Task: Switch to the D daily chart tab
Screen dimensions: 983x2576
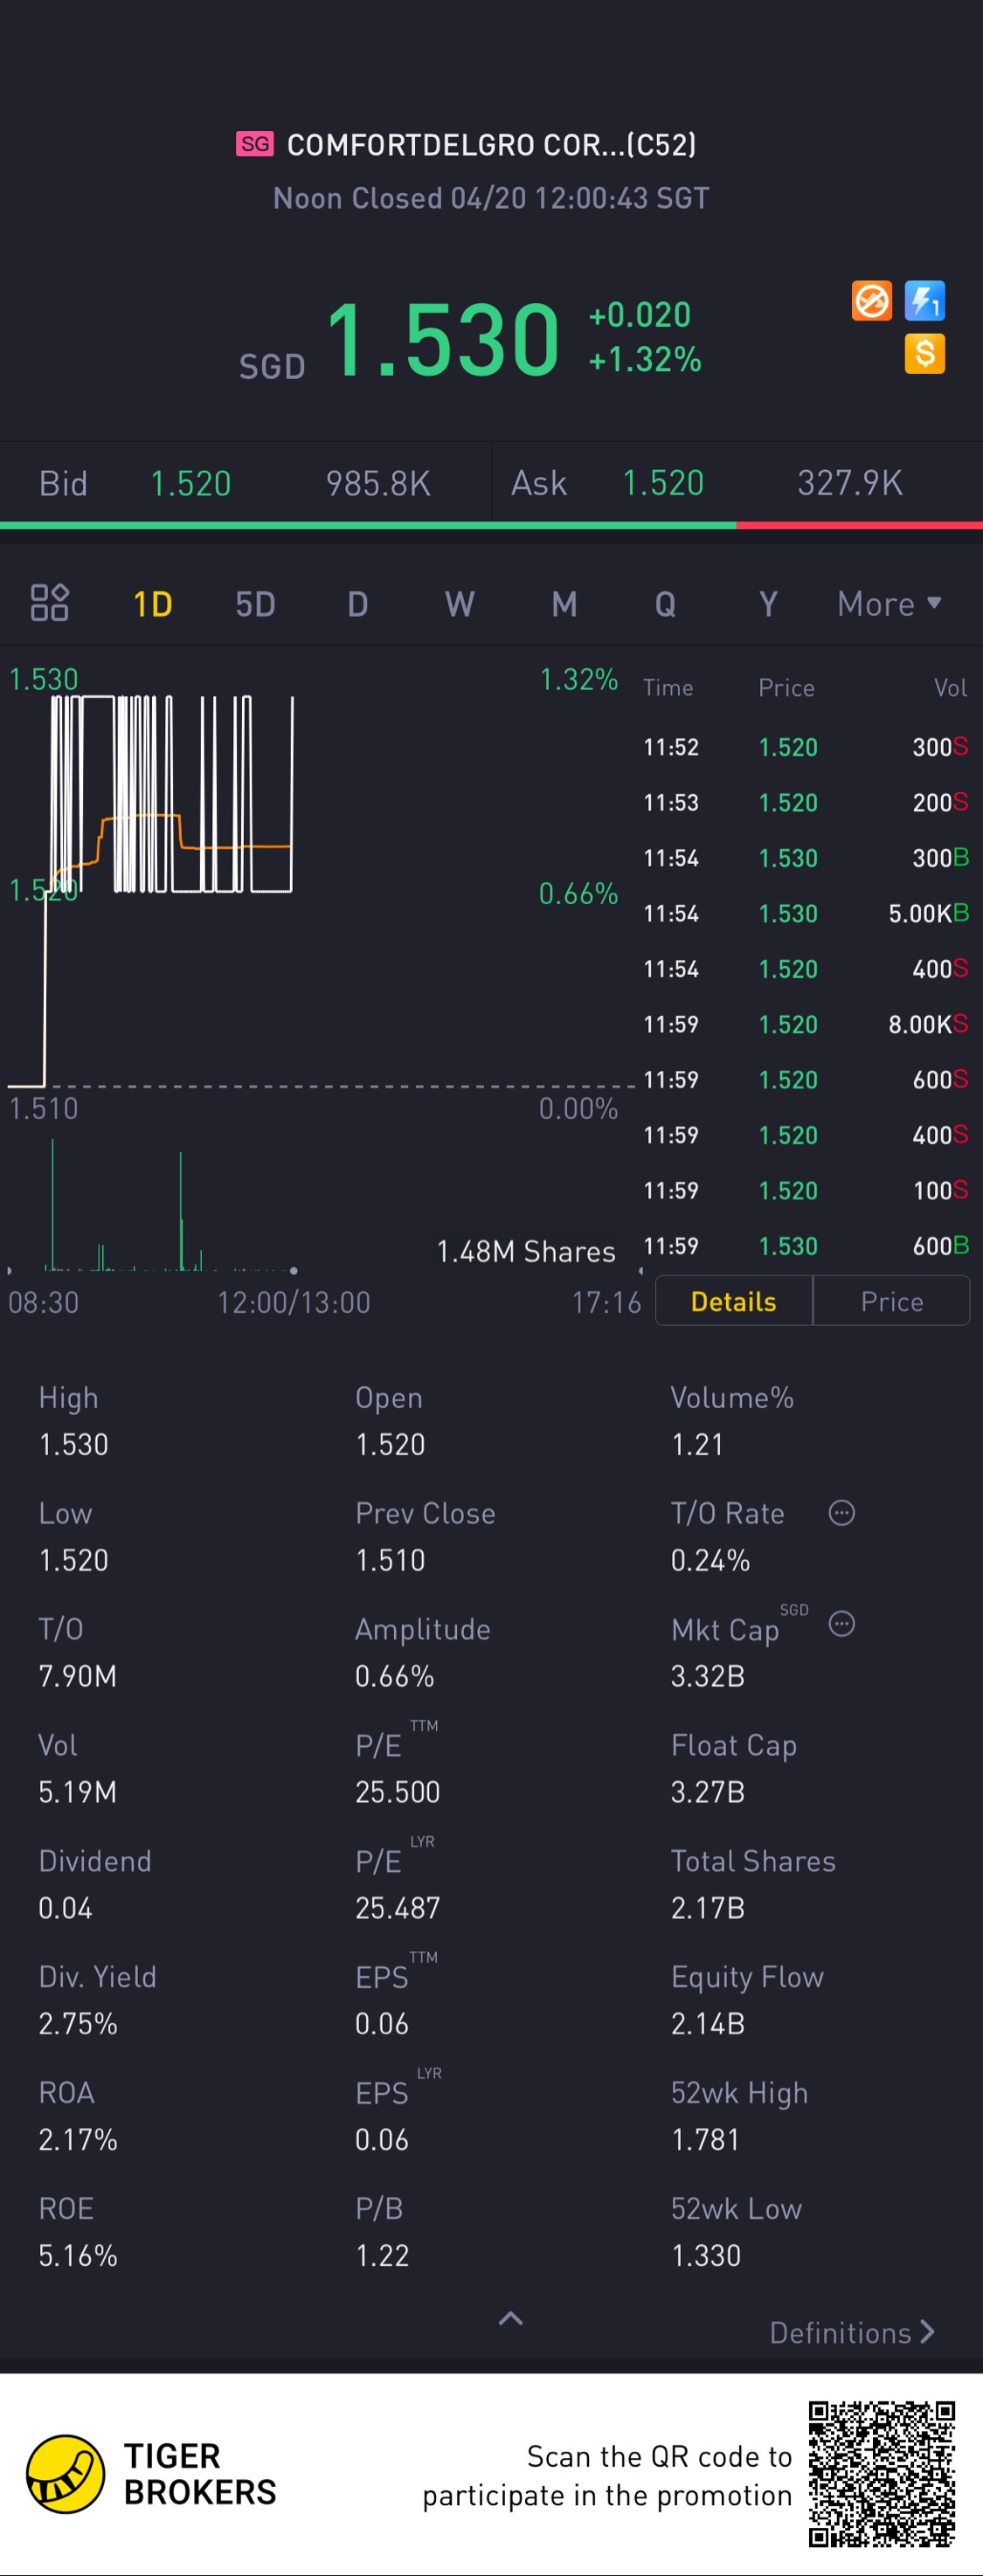Action: tap(358, 604)
